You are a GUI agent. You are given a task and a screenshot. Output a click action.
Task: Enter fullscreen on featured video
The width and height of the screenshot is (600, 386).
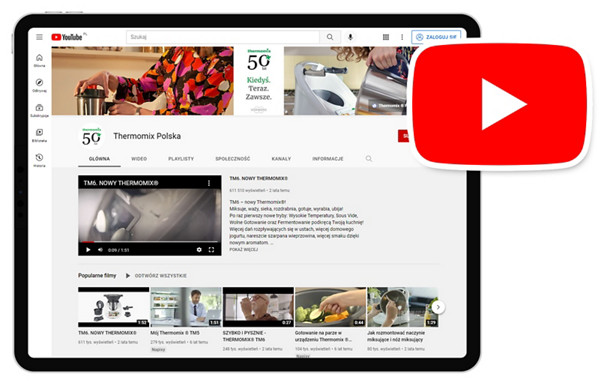(211, 250)
